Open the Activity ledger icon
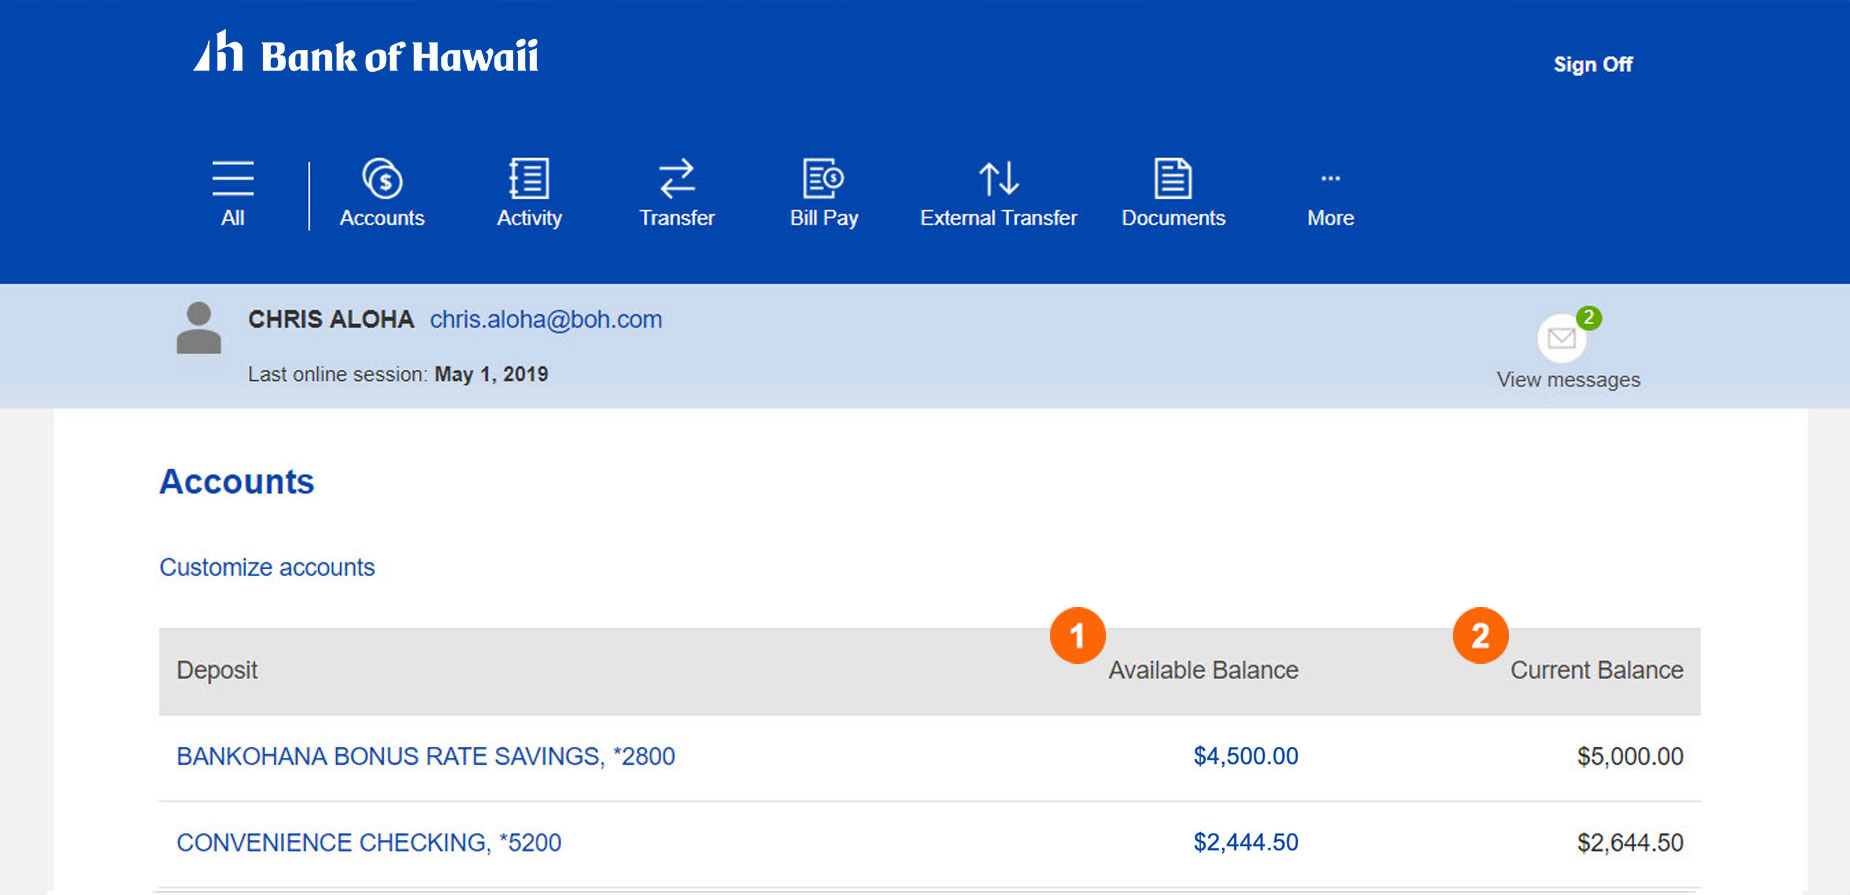 (x=528, y=179)
